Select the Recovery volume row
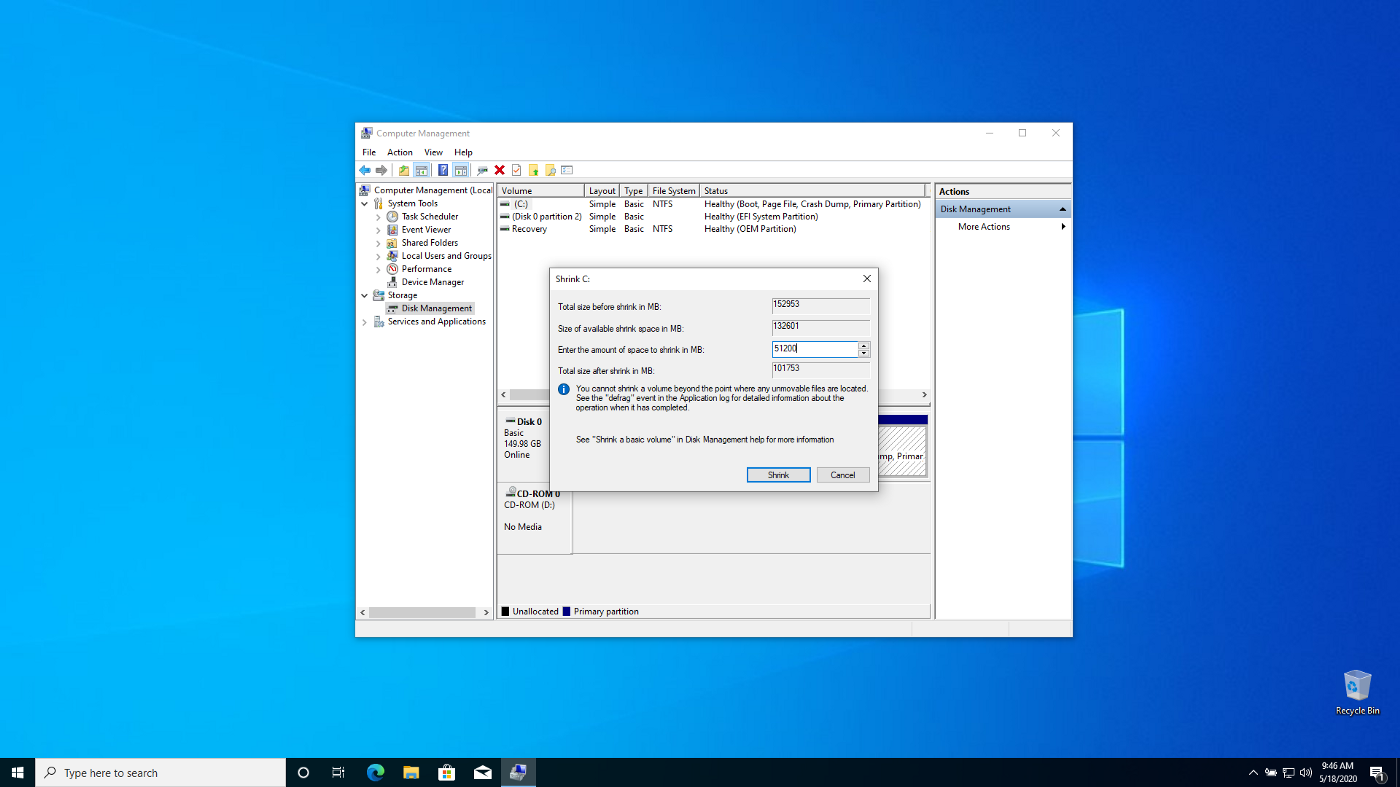 tap(712, 229)
